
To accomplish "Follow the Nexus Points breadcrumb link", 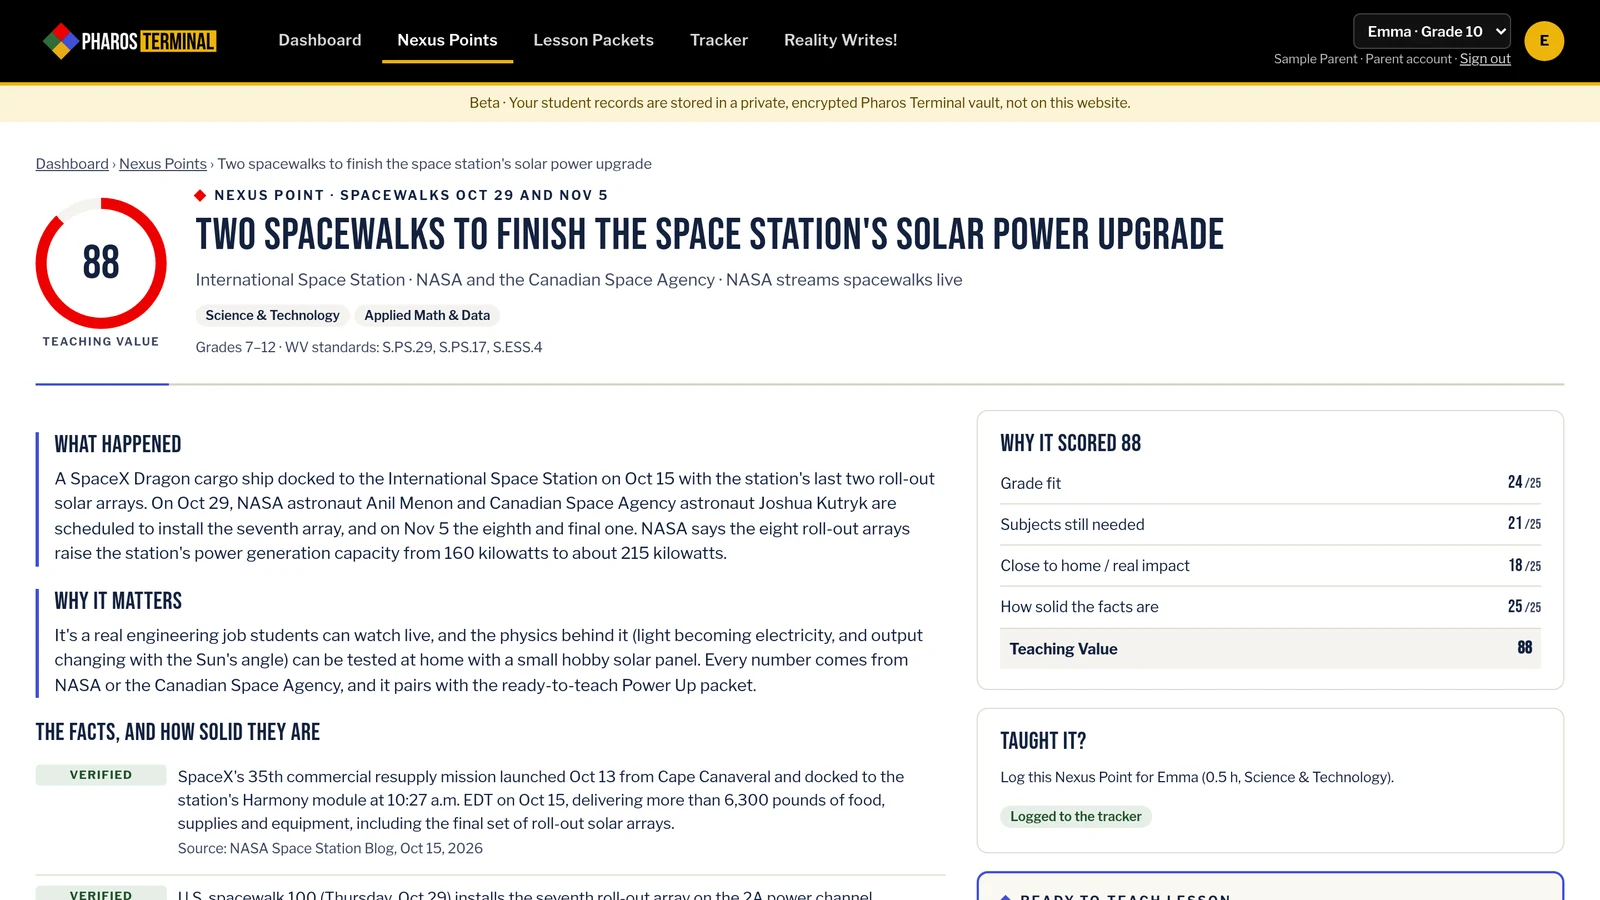I will (163, 164).
